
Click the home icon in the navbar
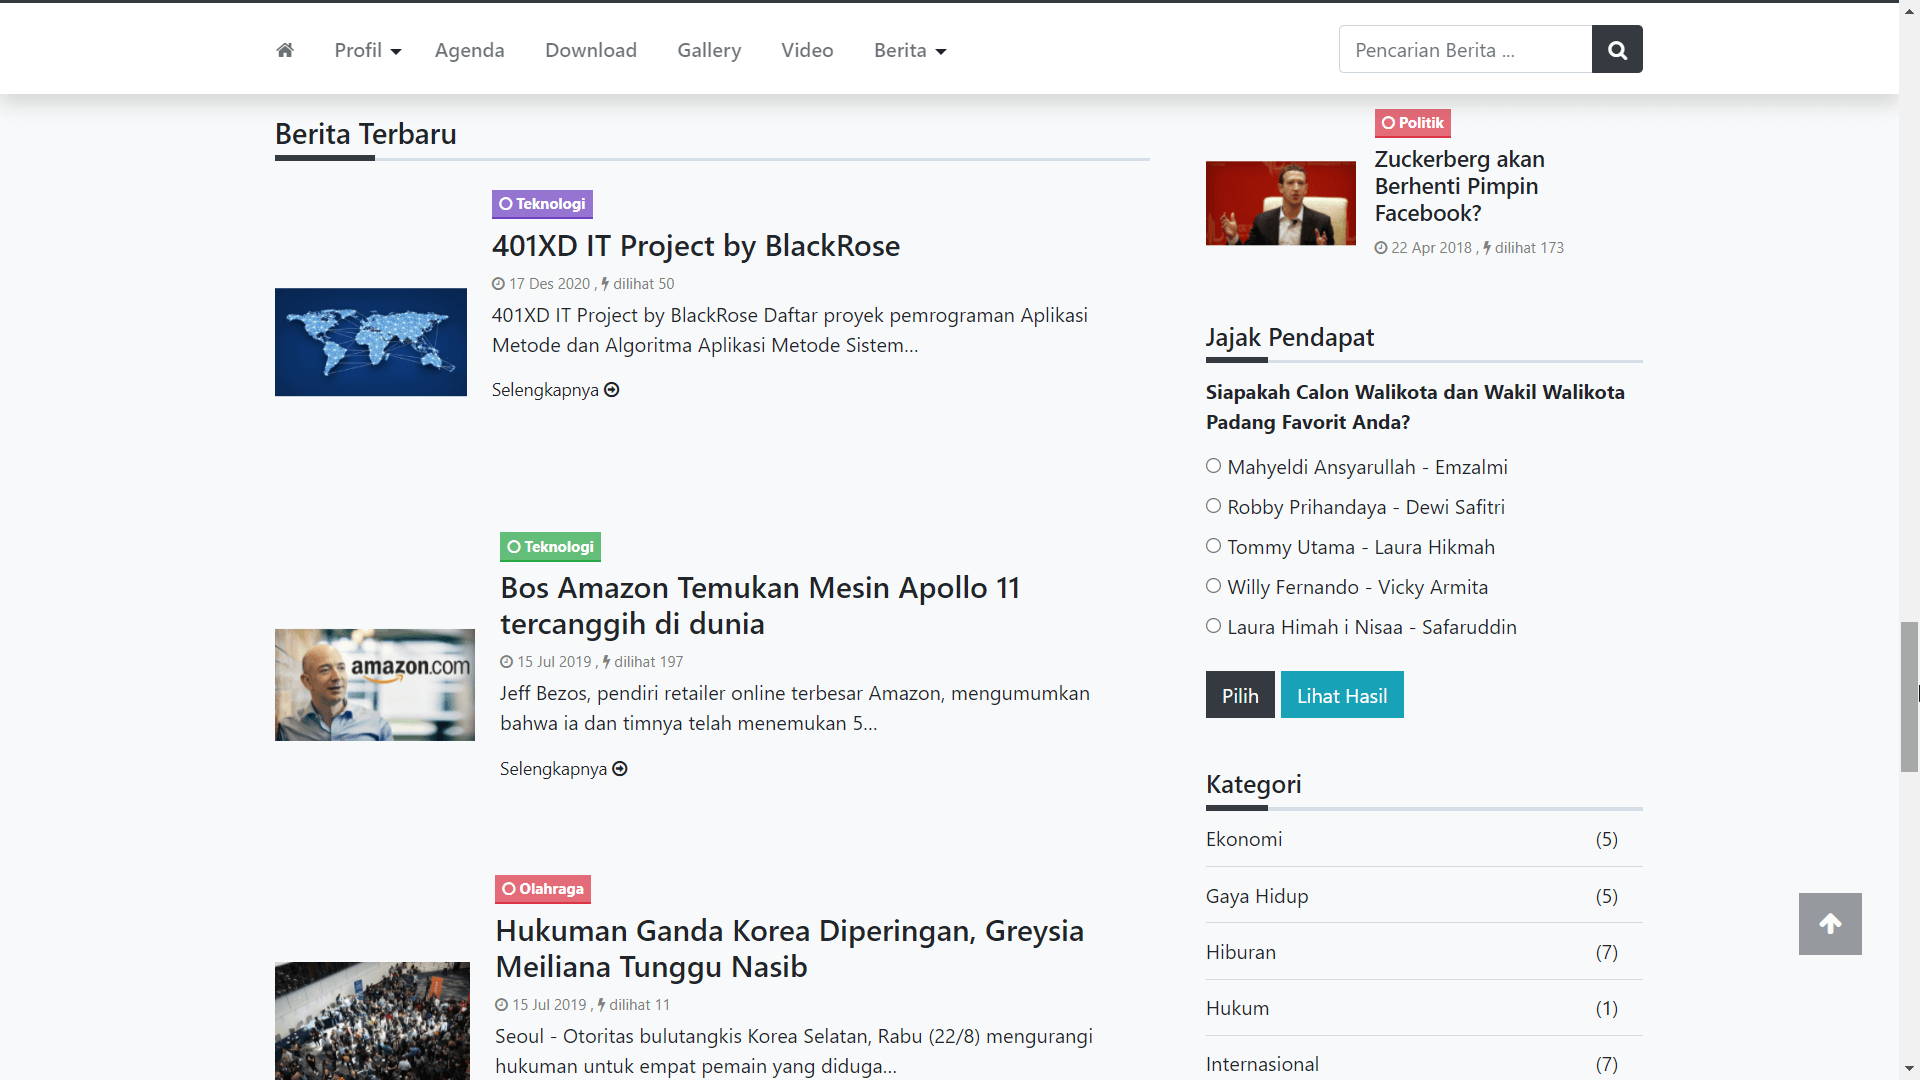point(285,50)
